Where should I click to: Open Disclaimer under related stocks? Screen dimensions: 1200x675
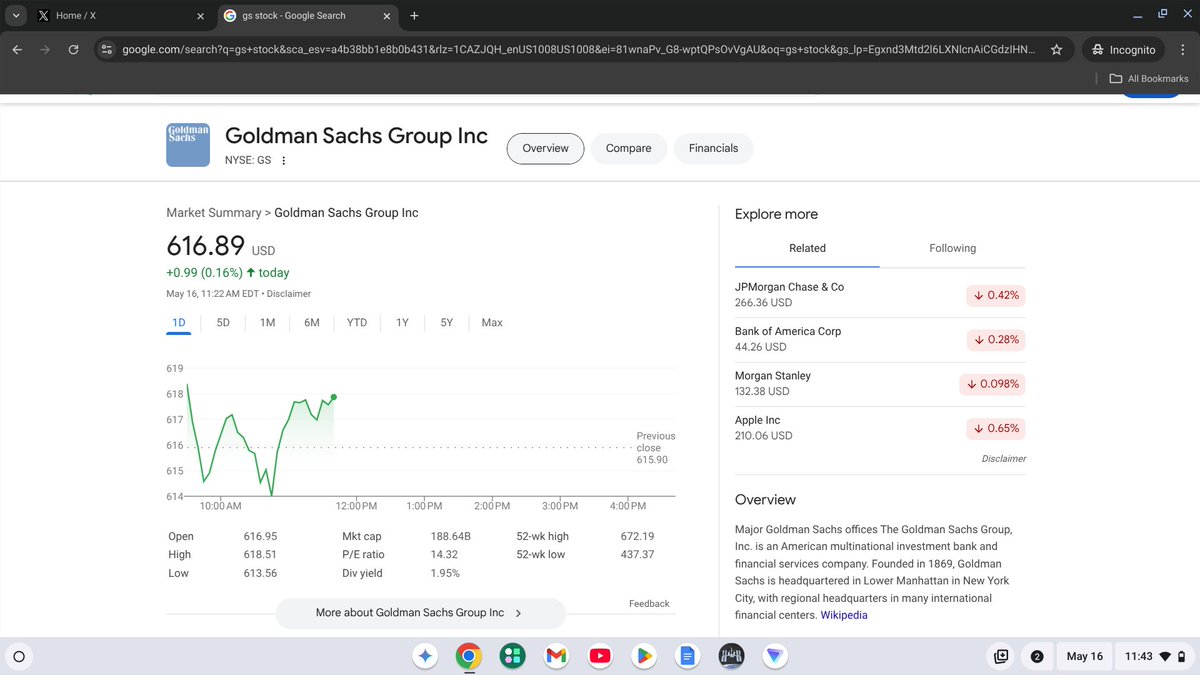coord(1003,459)
